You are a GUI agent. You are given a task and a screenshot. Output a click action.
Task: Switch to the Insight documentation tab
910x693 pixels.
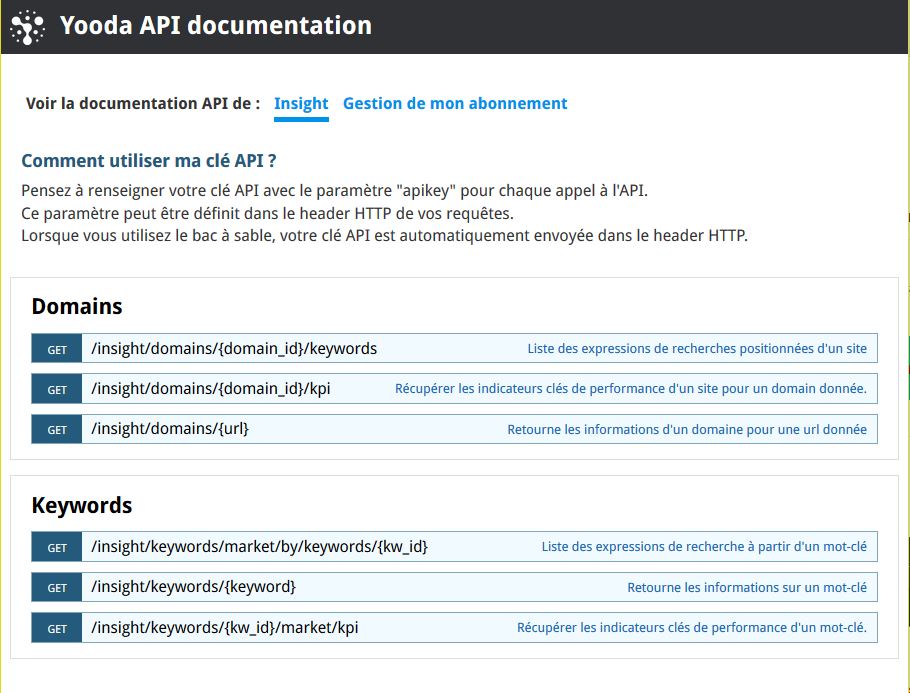(x=301, y=103)
